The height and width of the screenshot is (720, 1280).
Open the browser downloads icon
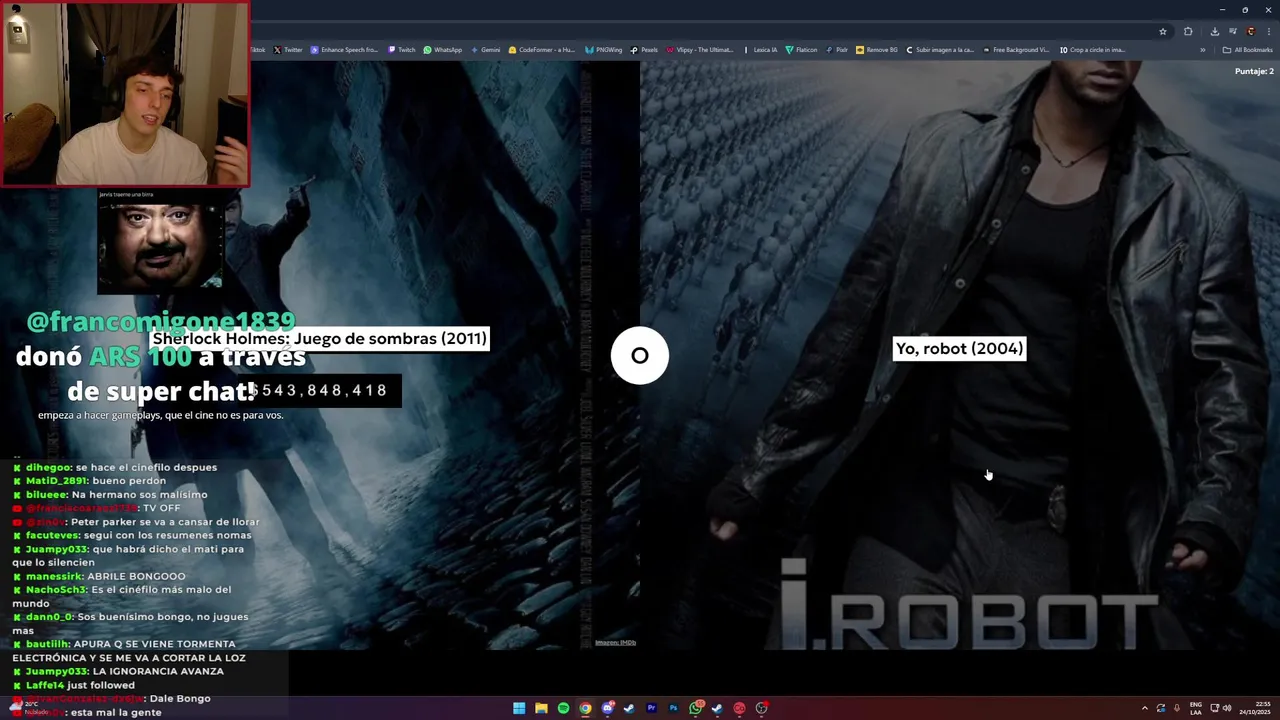pos(1215,31)
